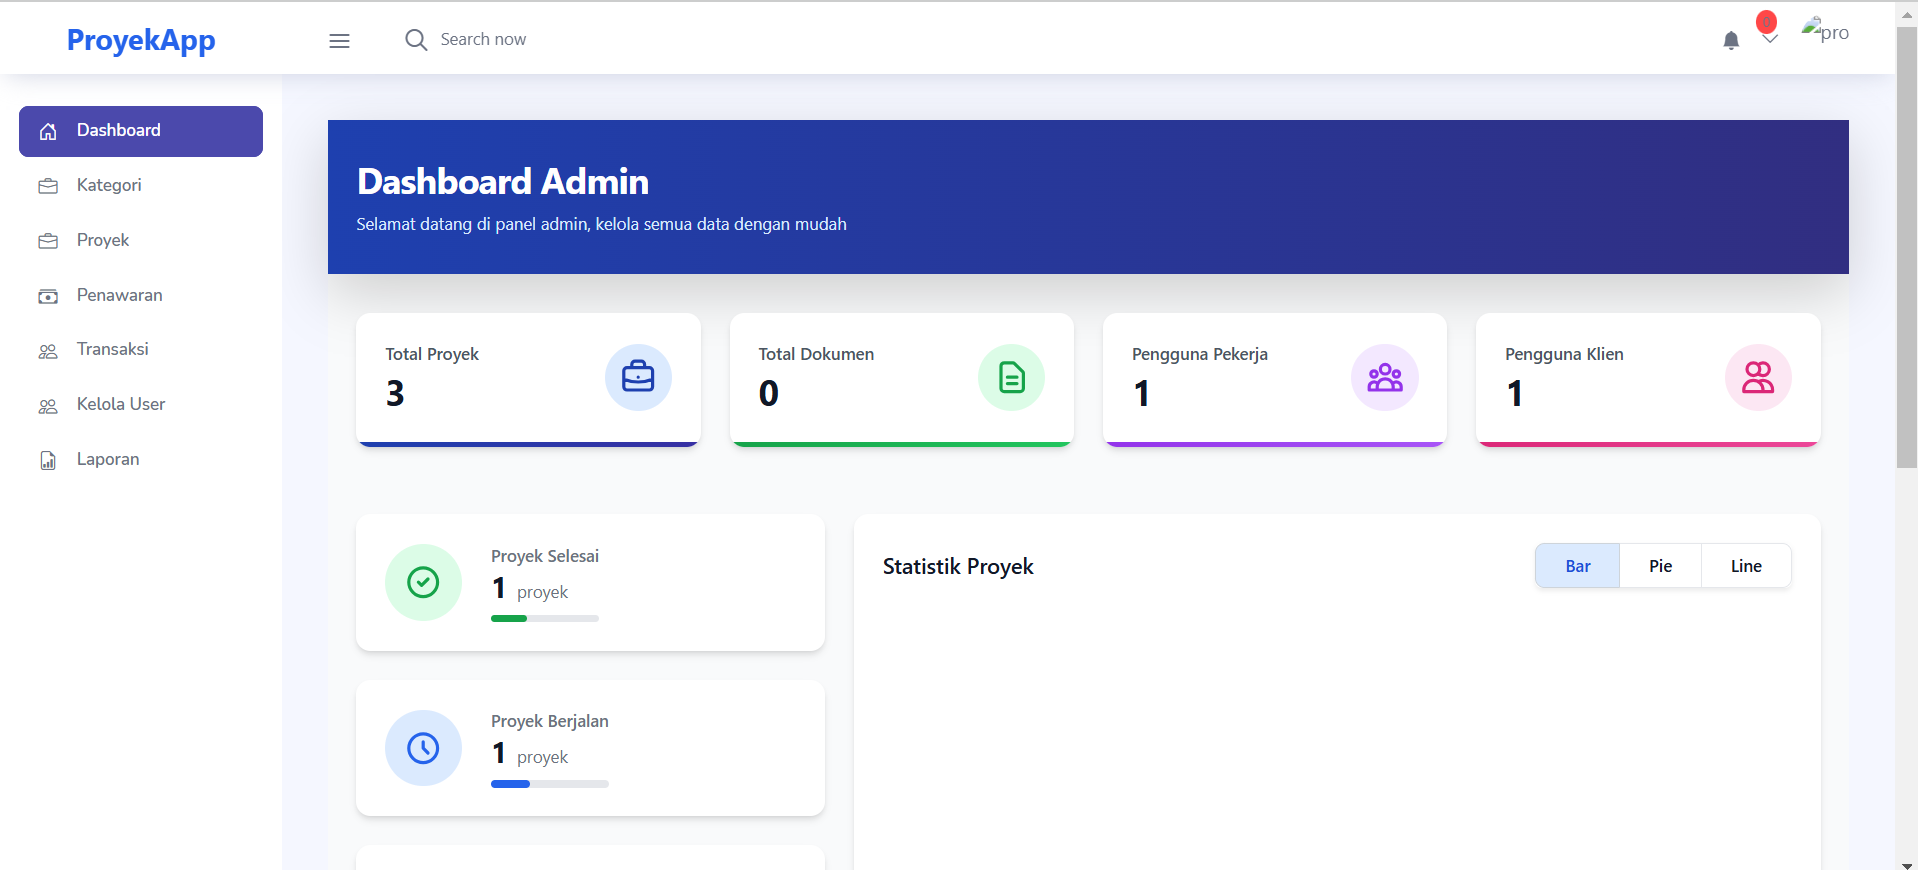Image resolution: width=1918 pixels, height=870 pixels.
Task: Click the notification bell icon
Action: coord(1730,40)
